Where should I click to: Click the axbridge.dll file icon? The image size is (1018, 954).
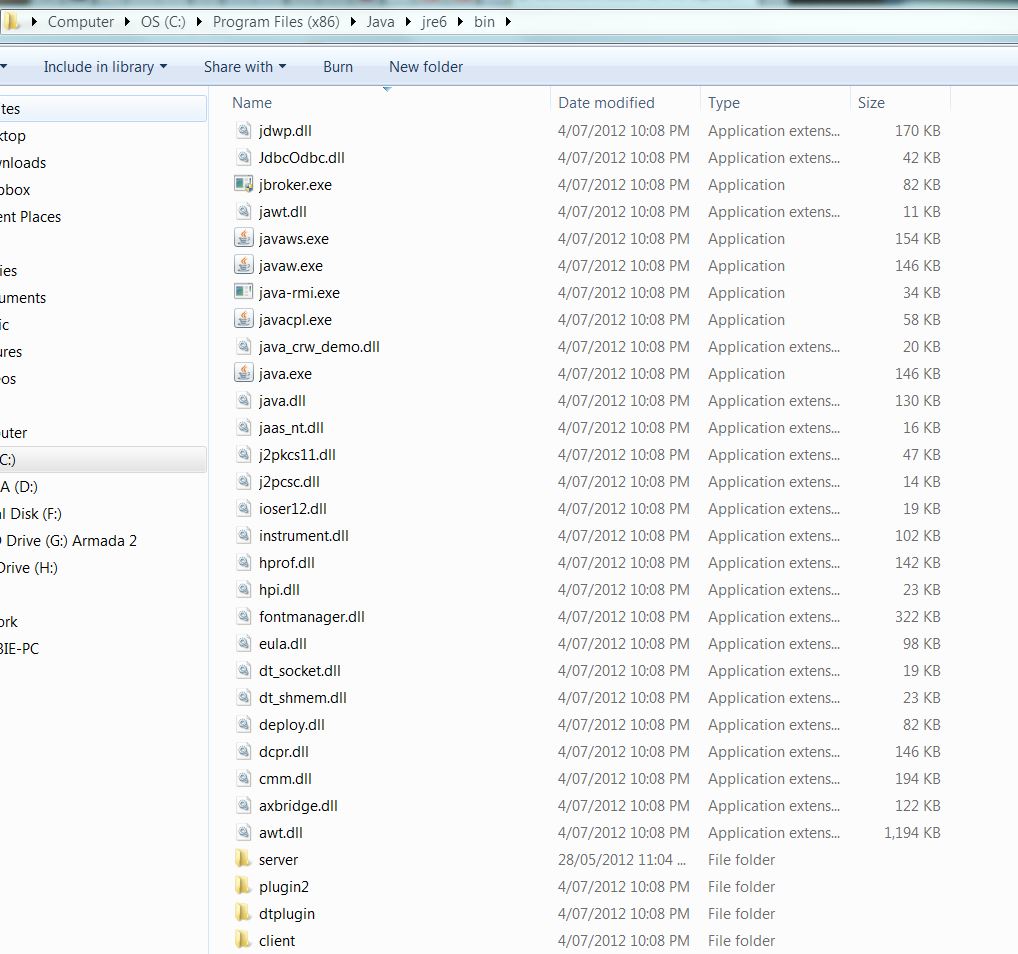243,805
